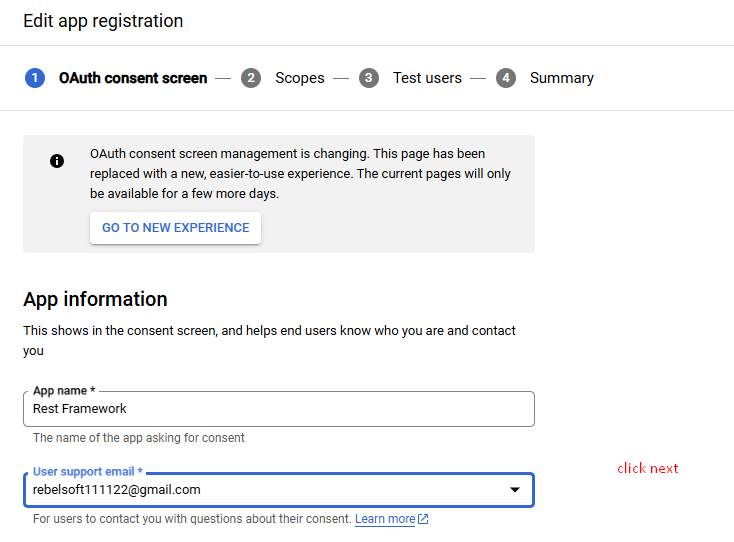734x542 pixels.
Task: Click the OAuth management is changing notice text
Action: (x=300, y=174)
